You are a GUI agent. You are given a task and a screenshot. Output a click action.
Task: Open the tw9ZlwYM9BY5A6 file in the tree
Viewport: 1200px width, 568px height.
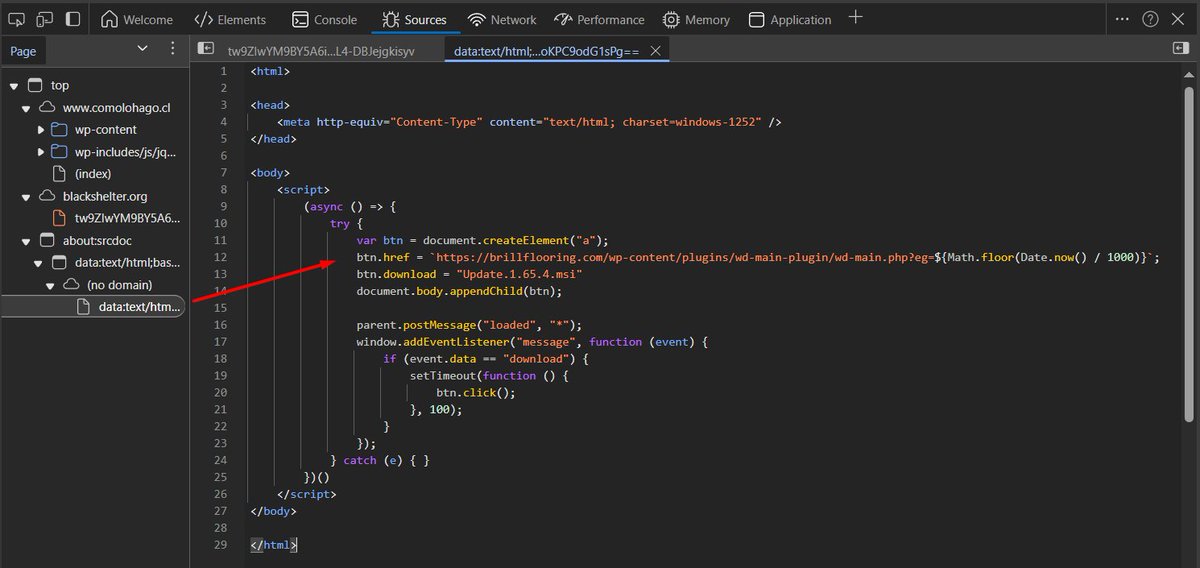point(126,218)
